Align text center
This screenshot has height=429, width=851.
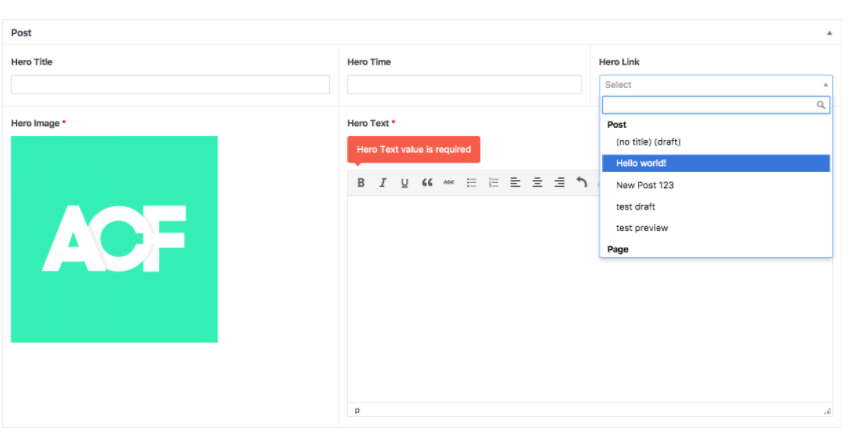point(537,182)
